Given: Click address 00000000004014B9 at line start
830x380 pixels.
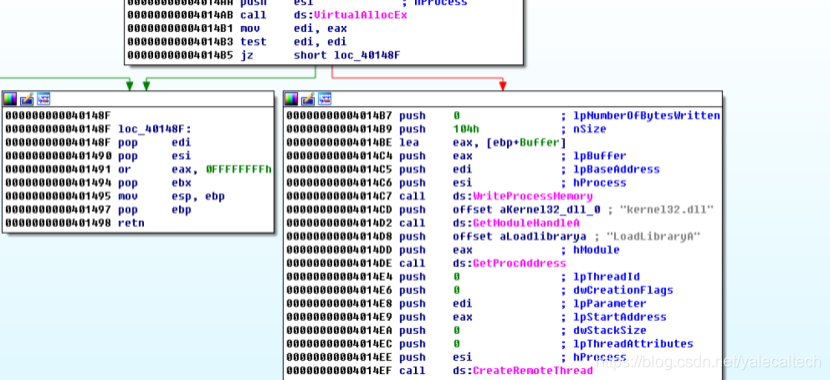Looking at the screenshot, I should pyautogui.click(x=340, y=129).
